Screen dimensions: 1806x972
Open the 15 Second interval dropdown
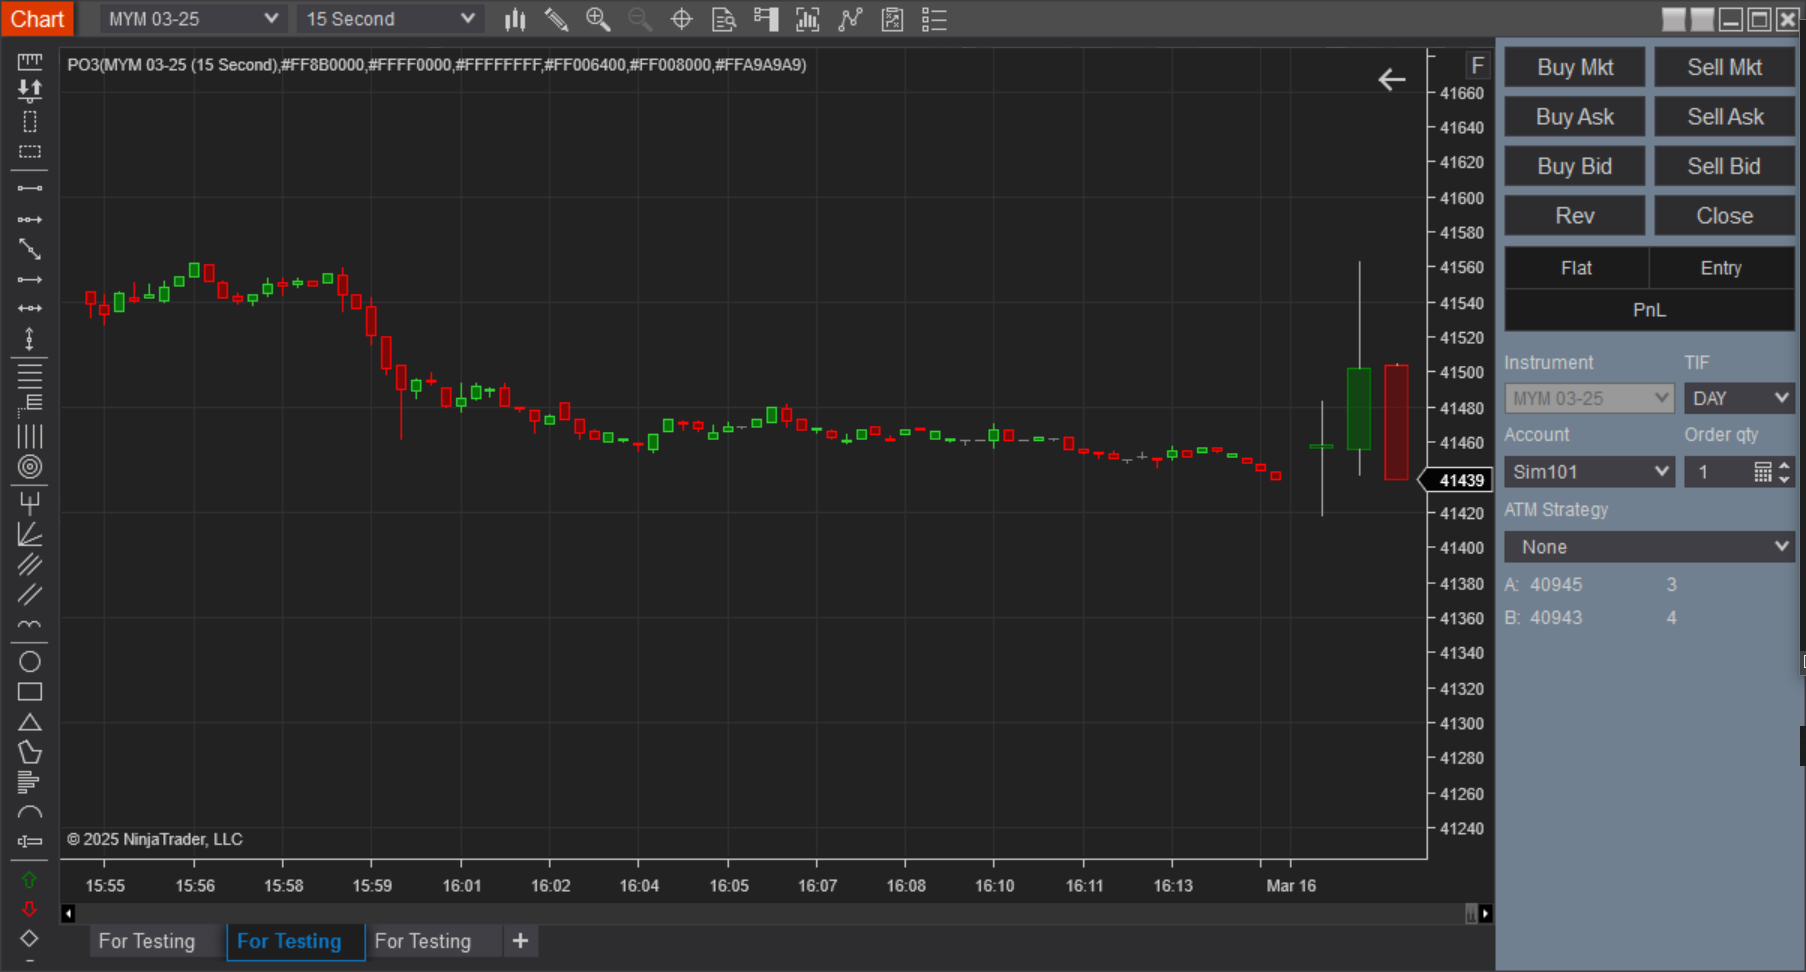(x=390, y=19)
